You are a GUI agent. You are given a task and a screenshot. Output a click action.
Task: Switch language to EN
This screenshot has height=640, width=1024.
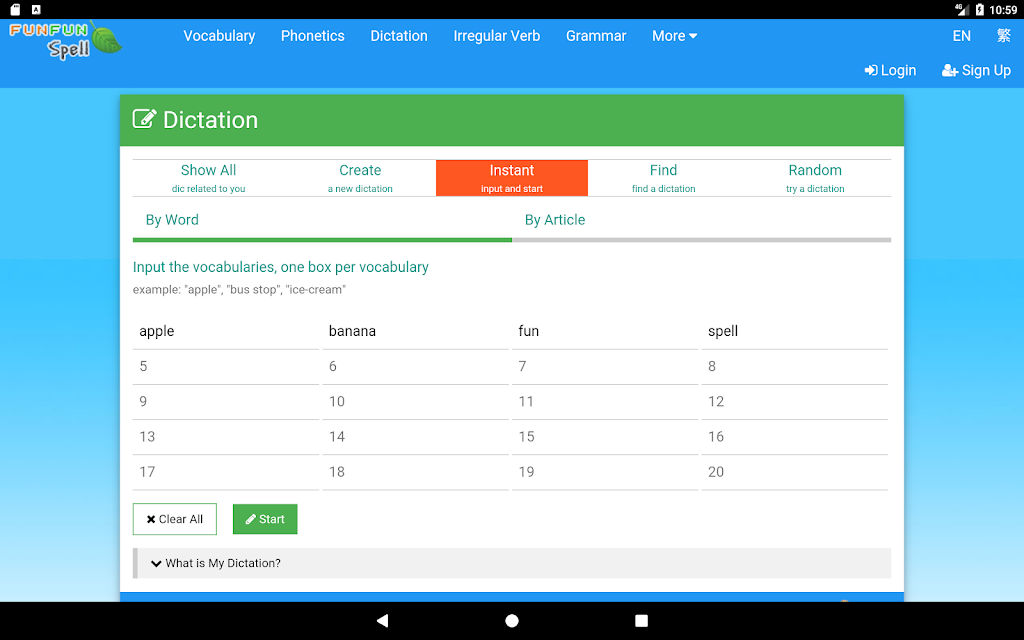tap(961, 36)
